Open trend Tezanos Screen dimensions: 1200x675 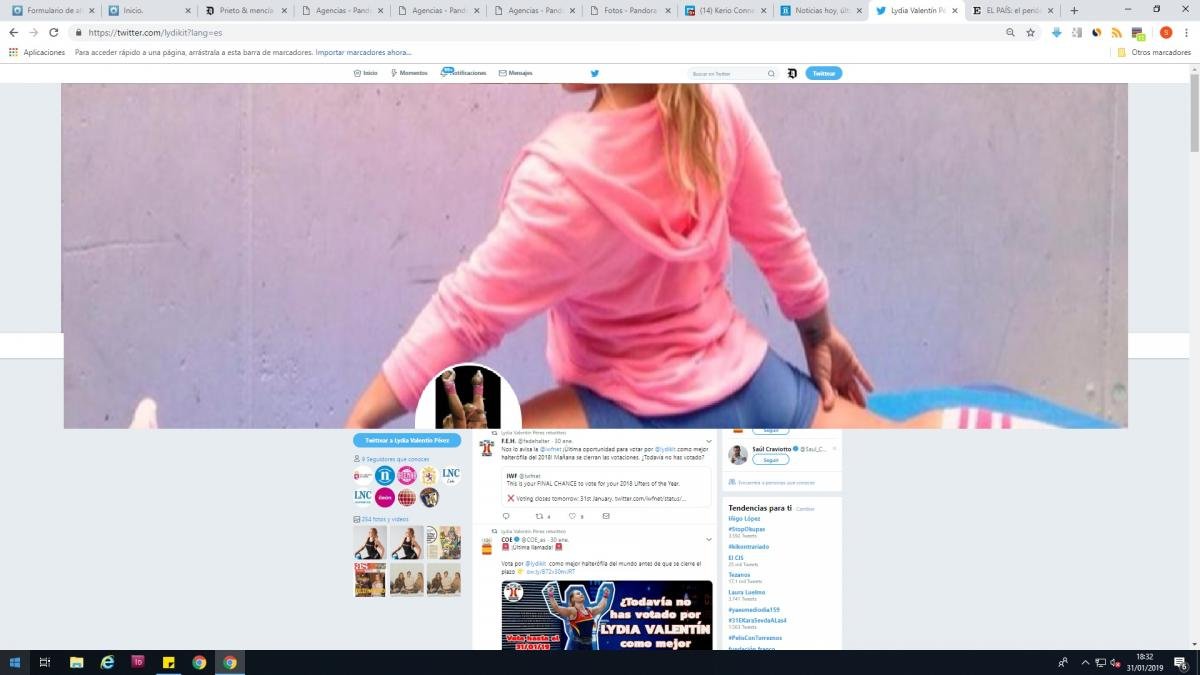click(x=739, y=575)
